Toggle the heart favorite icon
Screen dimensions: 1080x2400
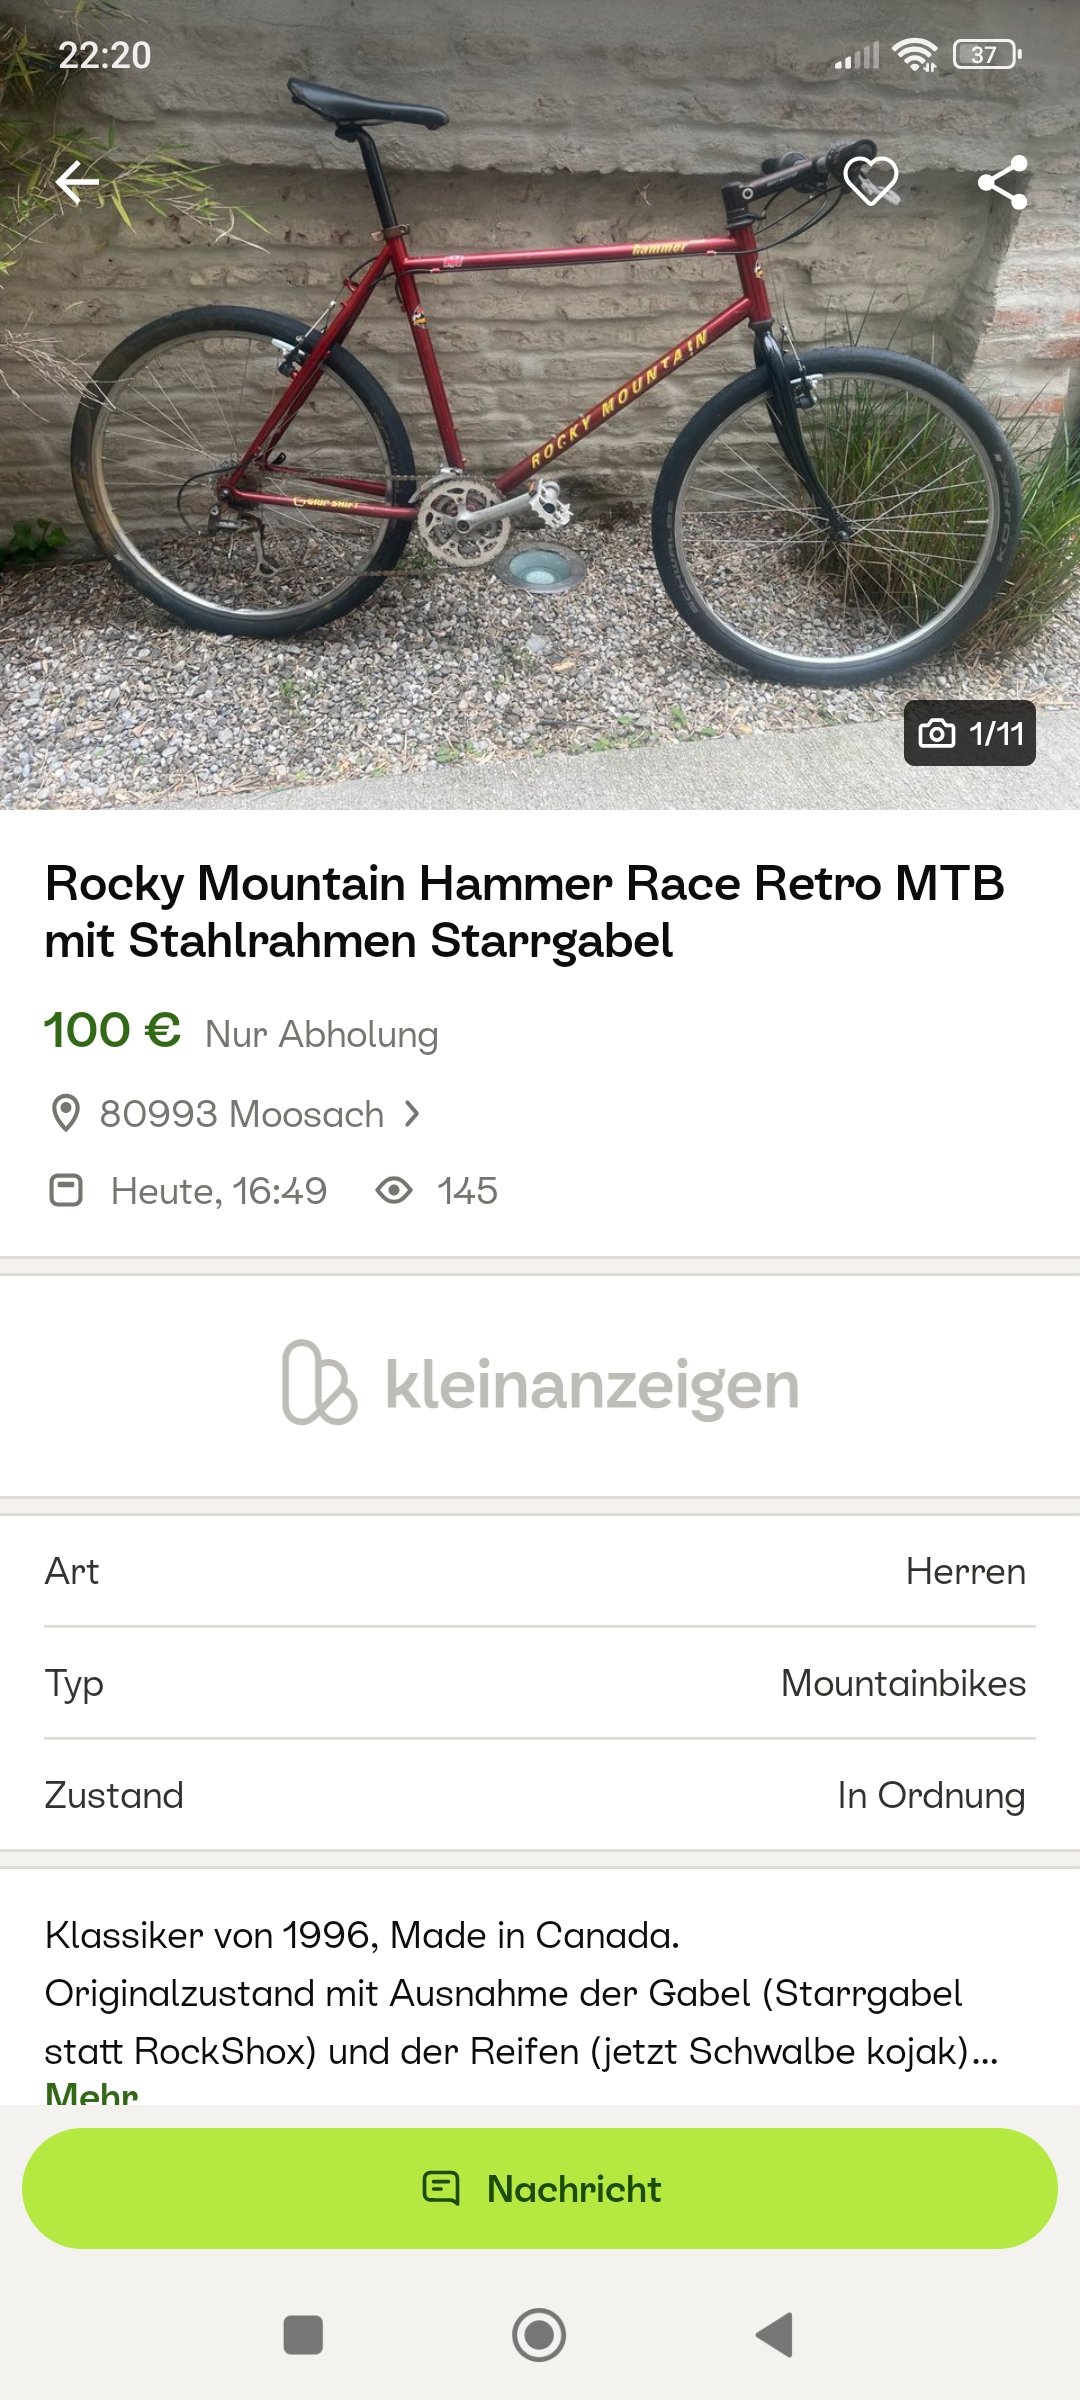tap(870, 182)
